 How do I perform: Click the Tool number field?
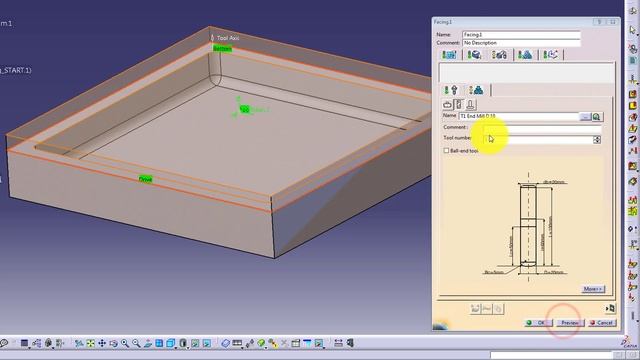click(x=538, y=140)
